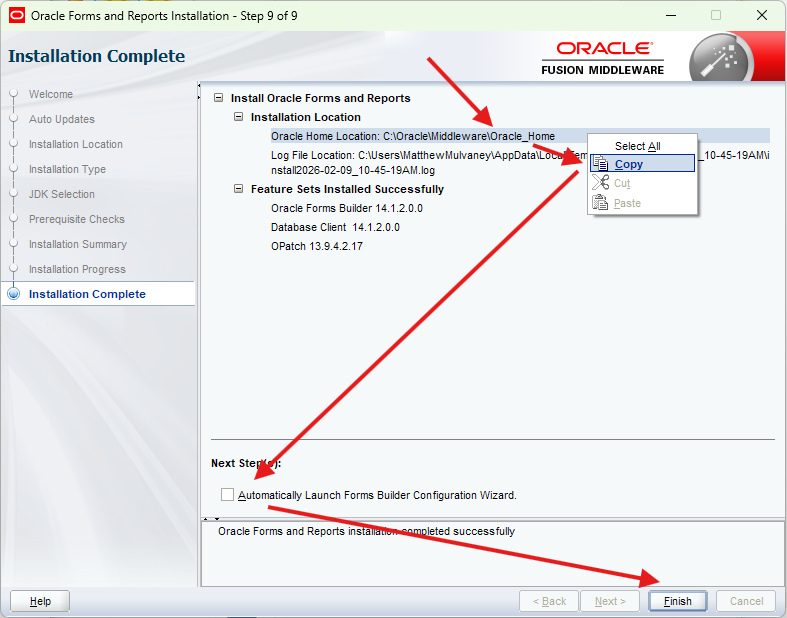Viewport: 787px width, 618px height.
Task: Choose Paste in the context menu
Action: (x=642, y=202)
